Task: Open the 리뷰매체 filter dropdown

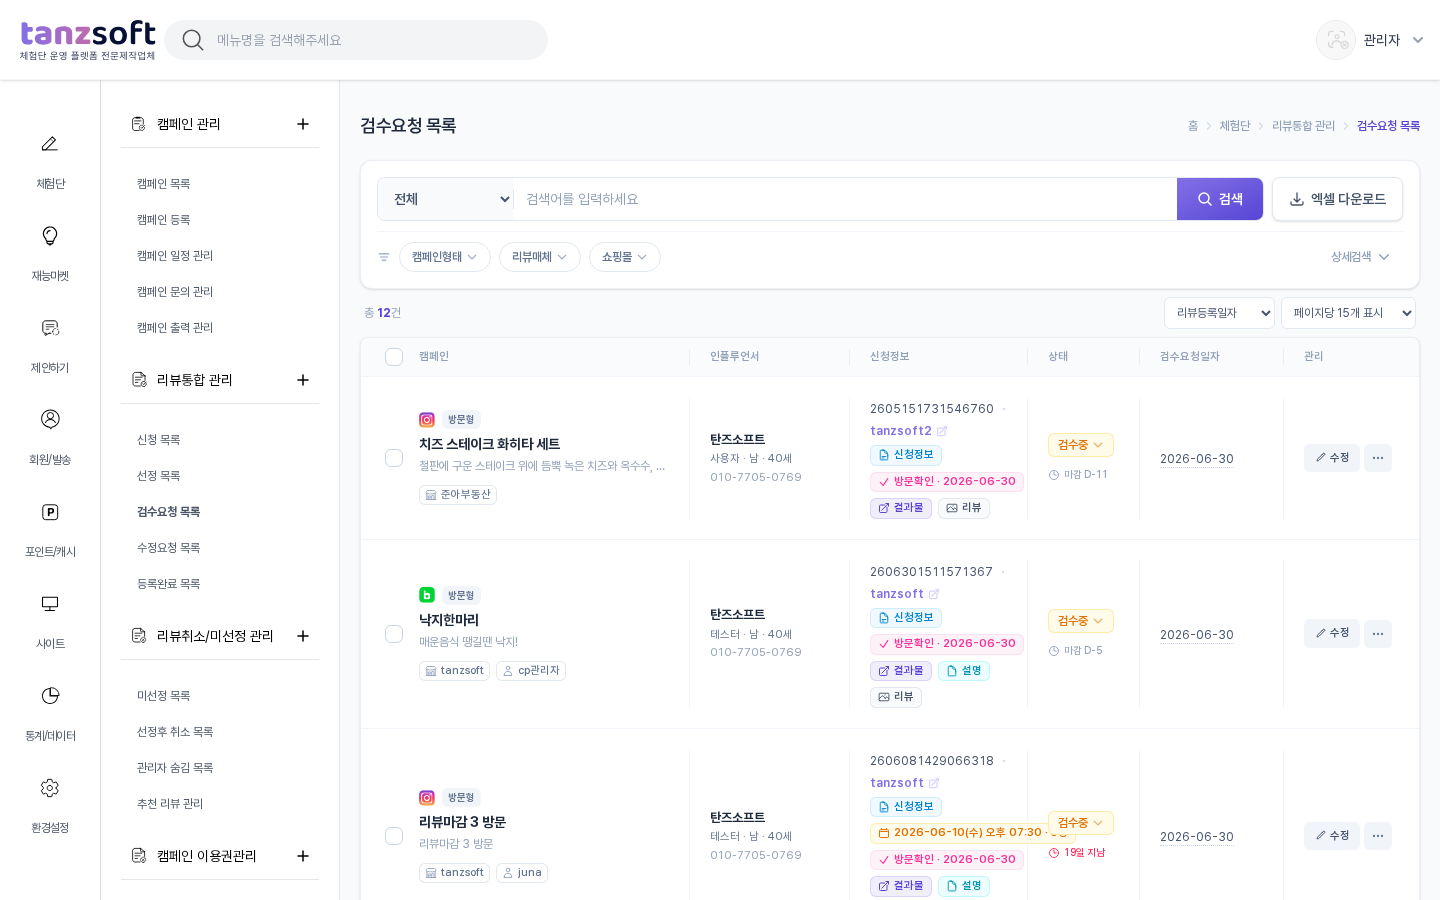Action: pyautogui.click(x=540, y=257)
